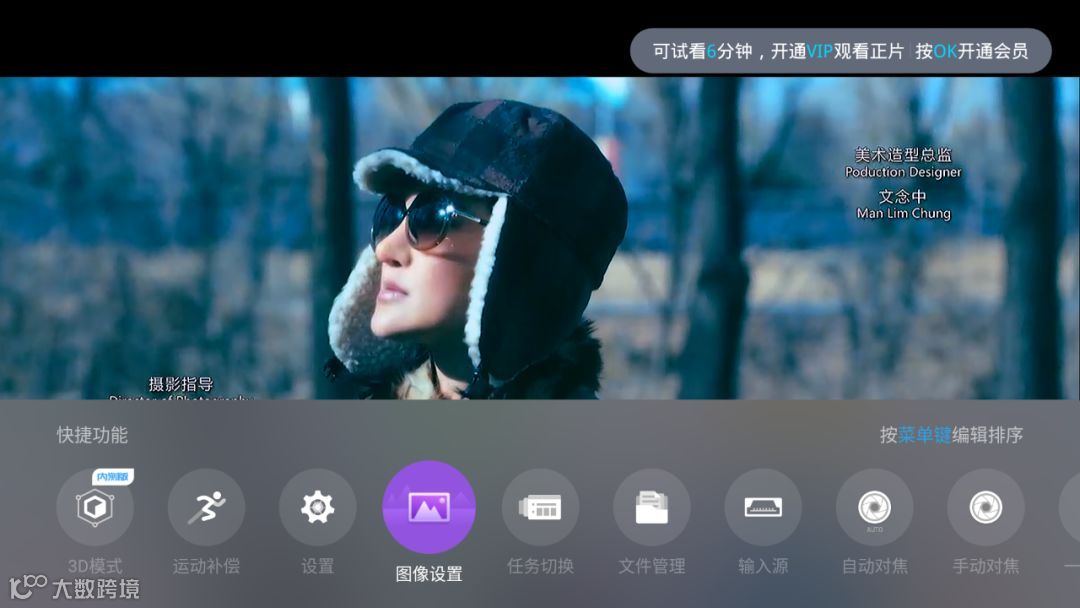Select the 输入源 HDMI port icon
Screen dimensions: 1080x608
[x=763, y=507]
